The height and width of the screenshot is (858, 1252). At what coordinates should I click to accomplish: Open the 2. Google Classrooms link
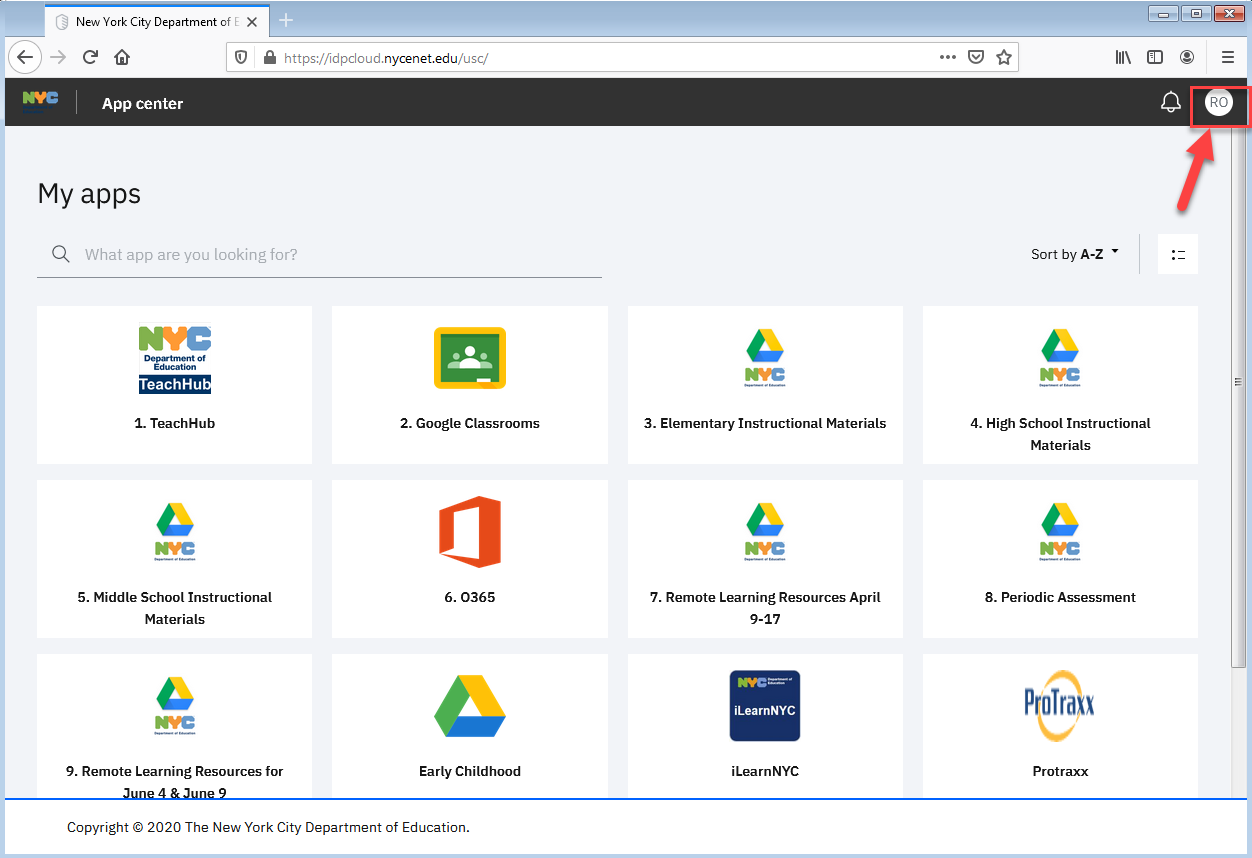(470, 423)
